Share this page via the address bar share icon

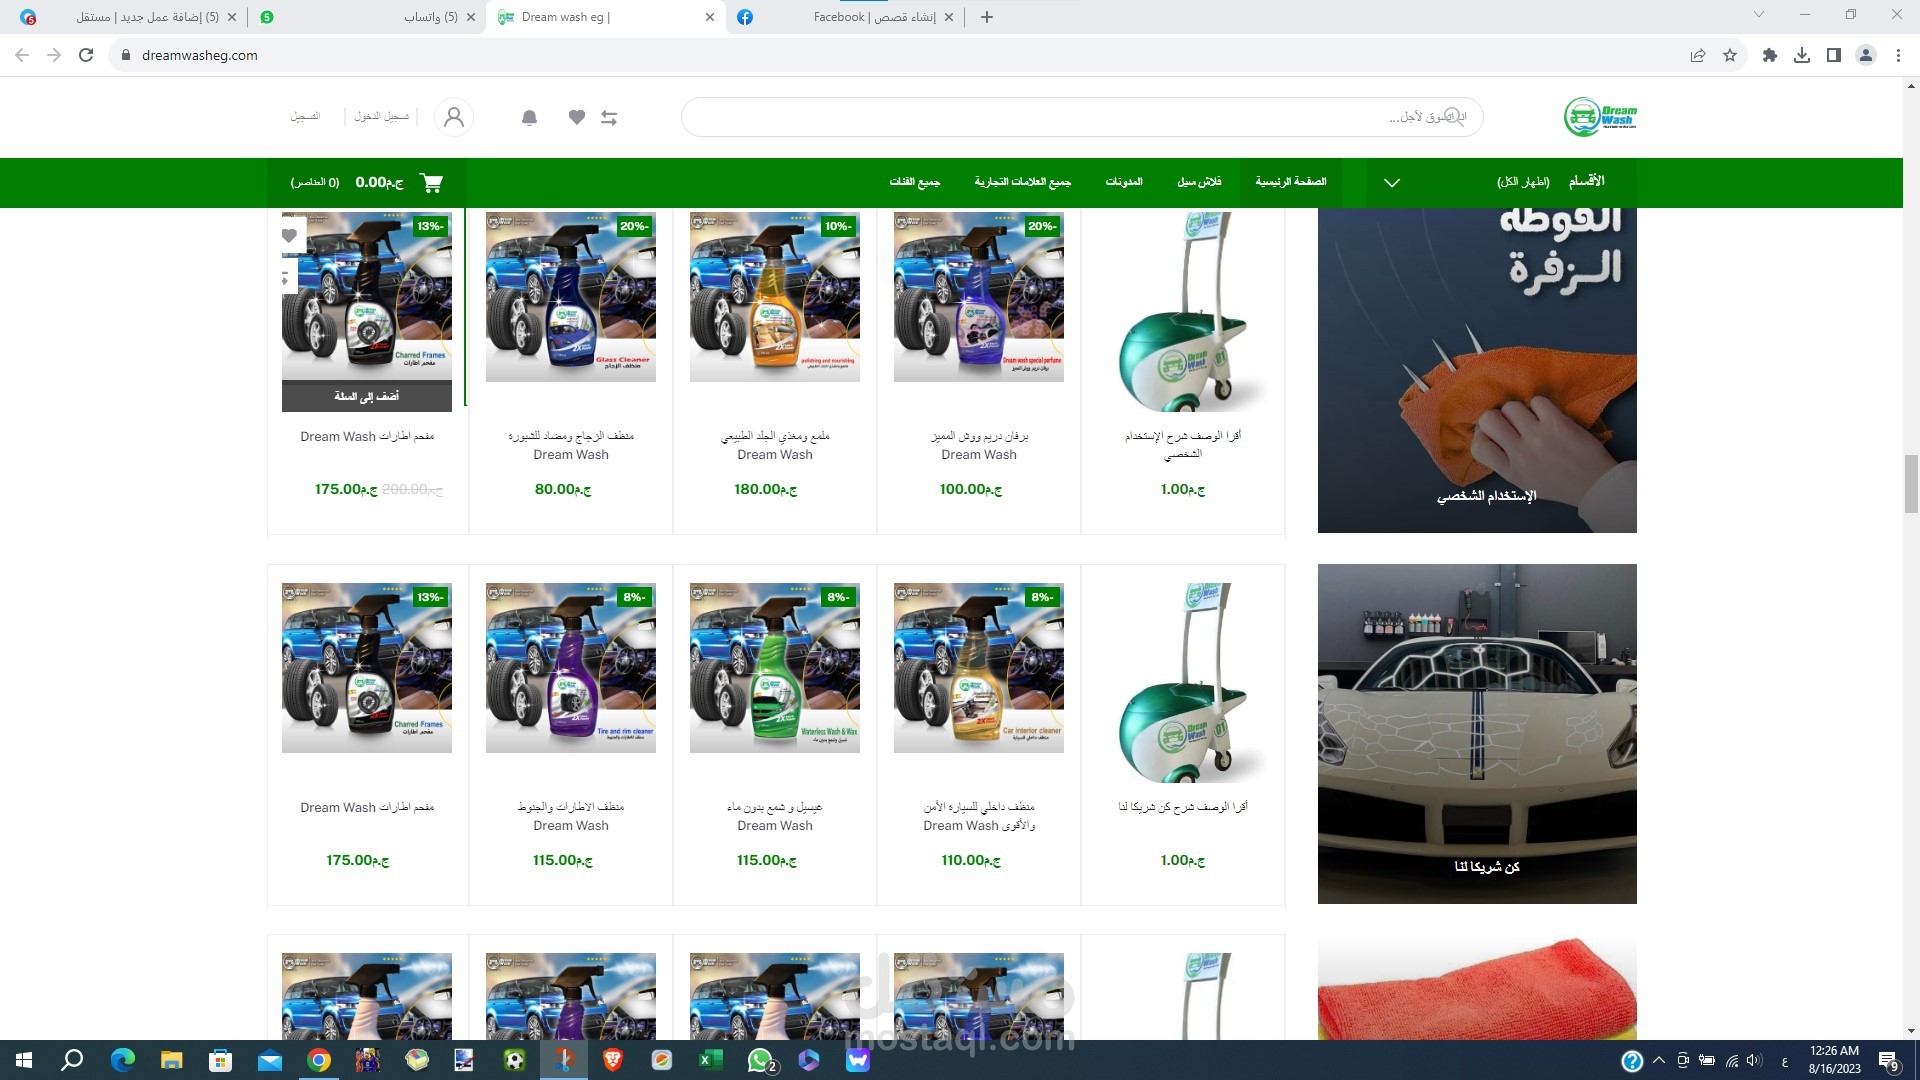(x=1698, y=55)
